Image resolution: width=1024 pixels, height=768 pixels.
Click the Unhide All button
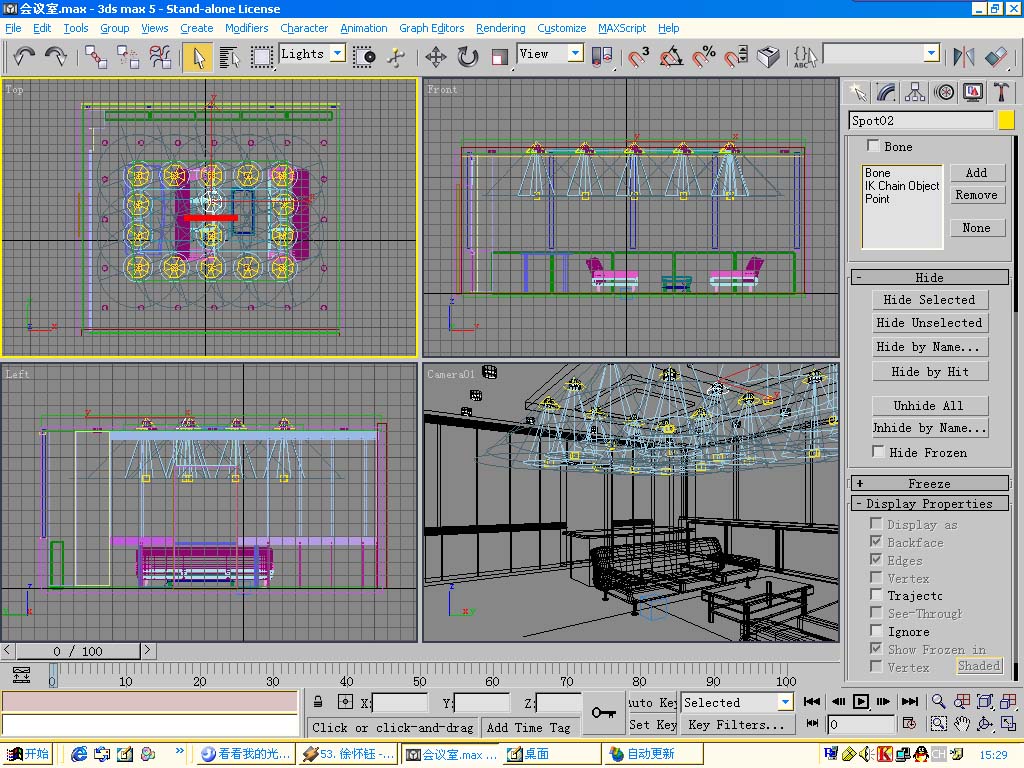(929, 405)
